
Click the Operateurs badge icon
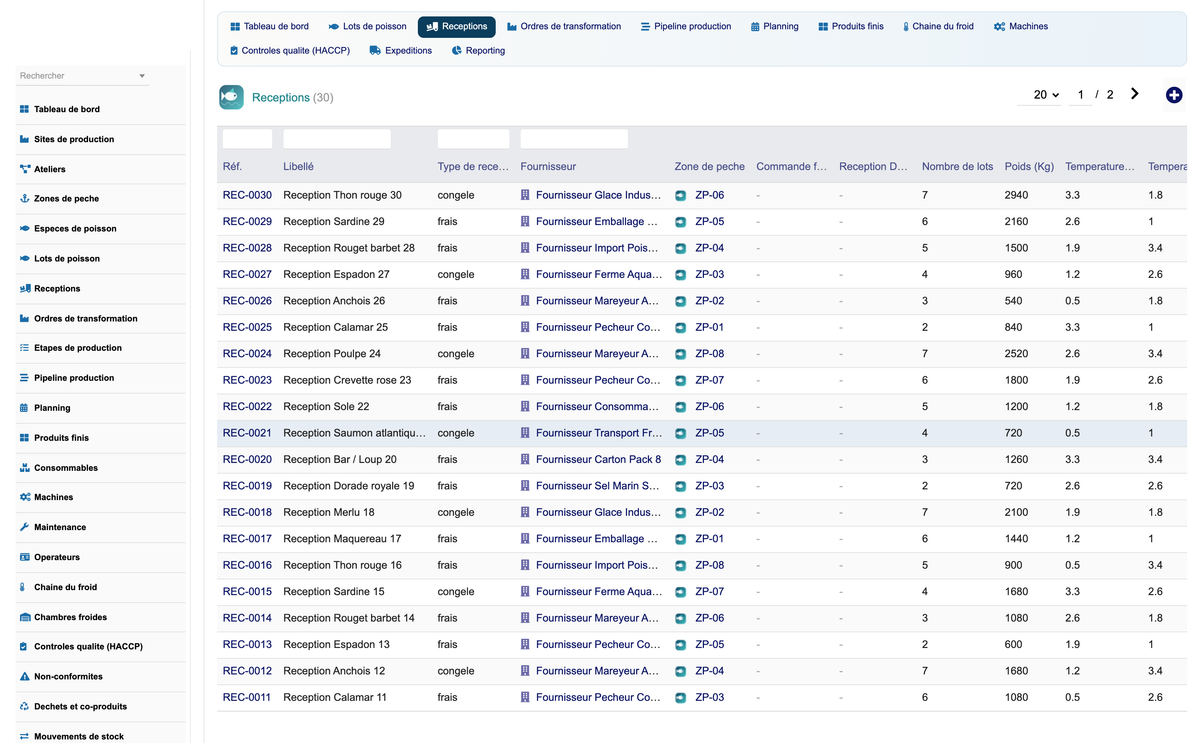click(24, 557)
